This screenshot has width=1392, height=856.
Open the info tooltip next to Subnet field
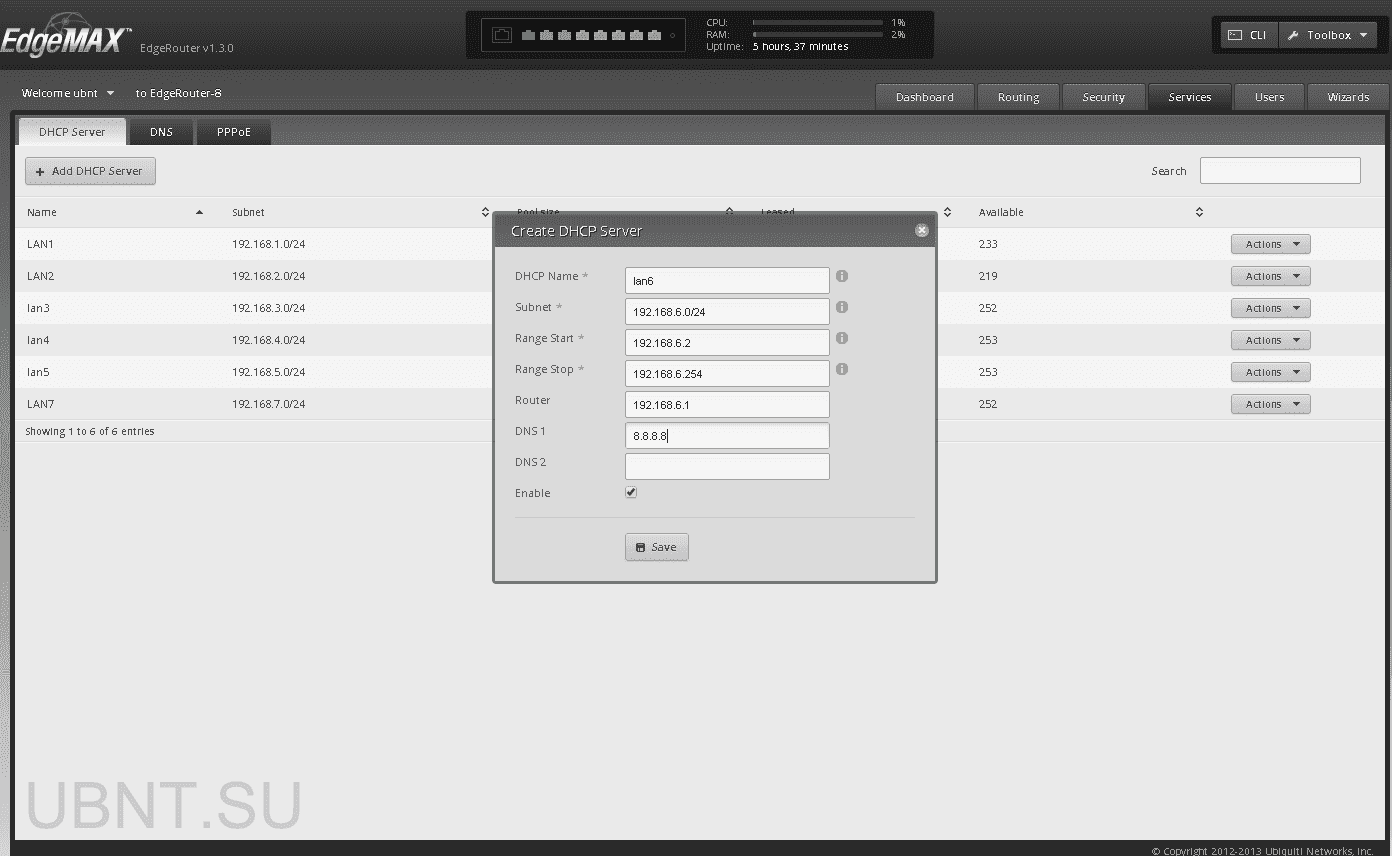click(841, 307)
